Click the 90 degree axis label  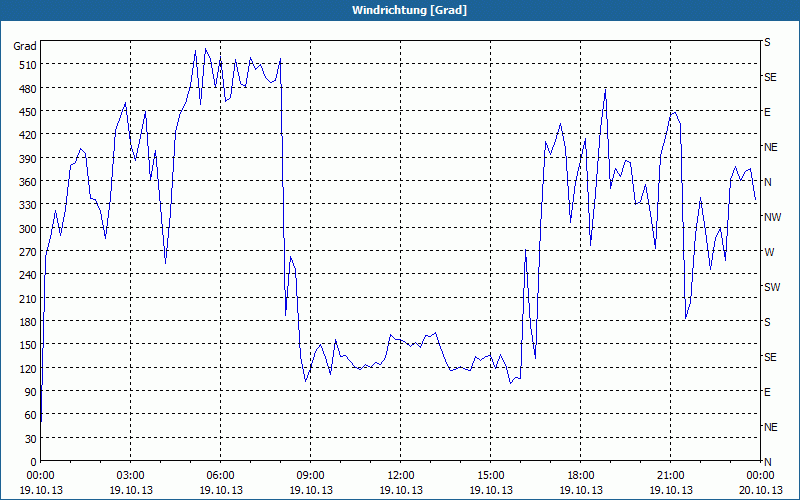coord(30,392)
